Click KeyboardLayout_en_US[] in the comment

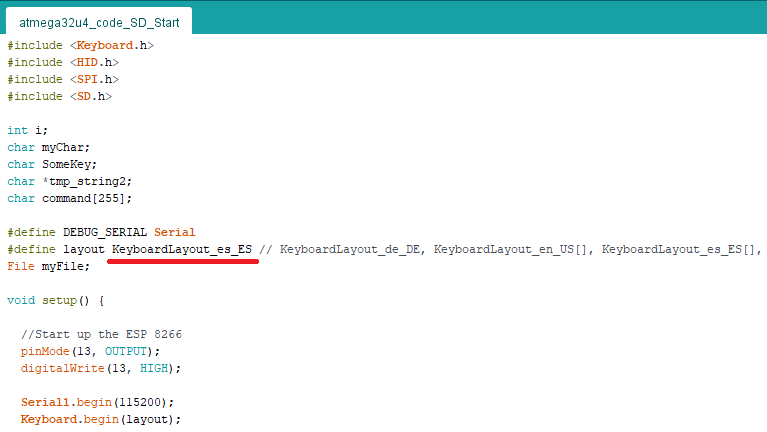[510, 250]
